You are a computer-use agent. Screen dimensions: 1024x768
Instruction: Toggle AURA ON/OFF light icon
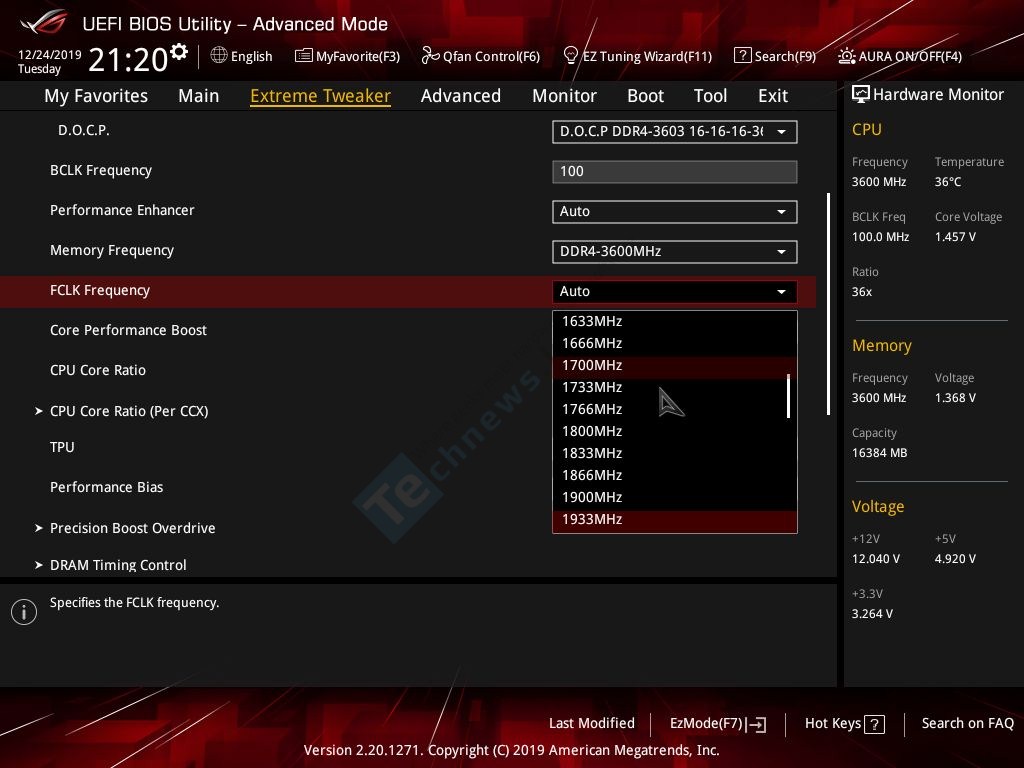tap(846, 56)
